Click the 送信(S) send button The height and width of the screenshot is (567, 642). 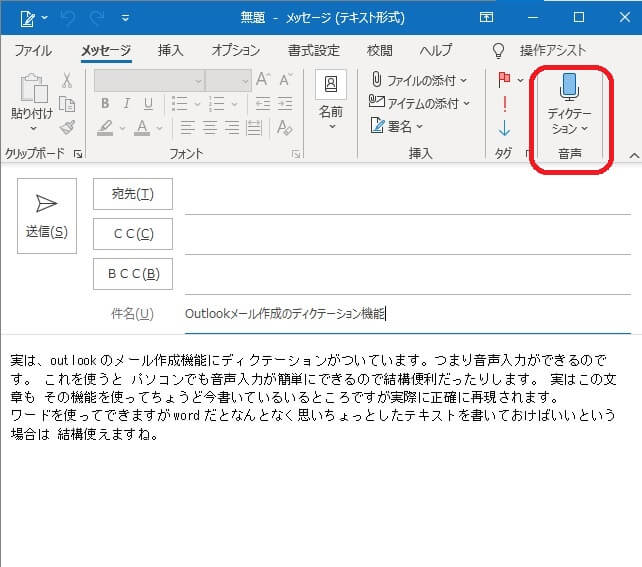47,216
